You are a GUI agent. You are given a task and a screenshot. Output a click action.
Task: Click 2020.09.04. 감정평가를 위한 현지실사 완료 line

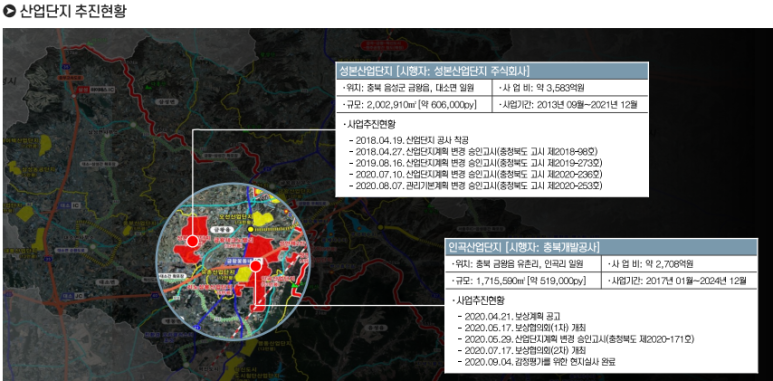pyautogui.click(x=537, y=363)
